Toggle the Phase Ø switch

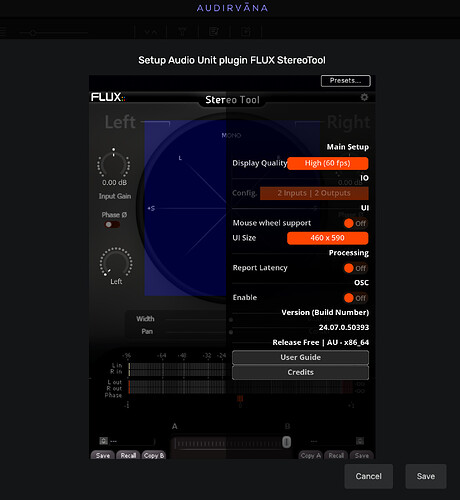pyautogui.click(x=112, y=224)
